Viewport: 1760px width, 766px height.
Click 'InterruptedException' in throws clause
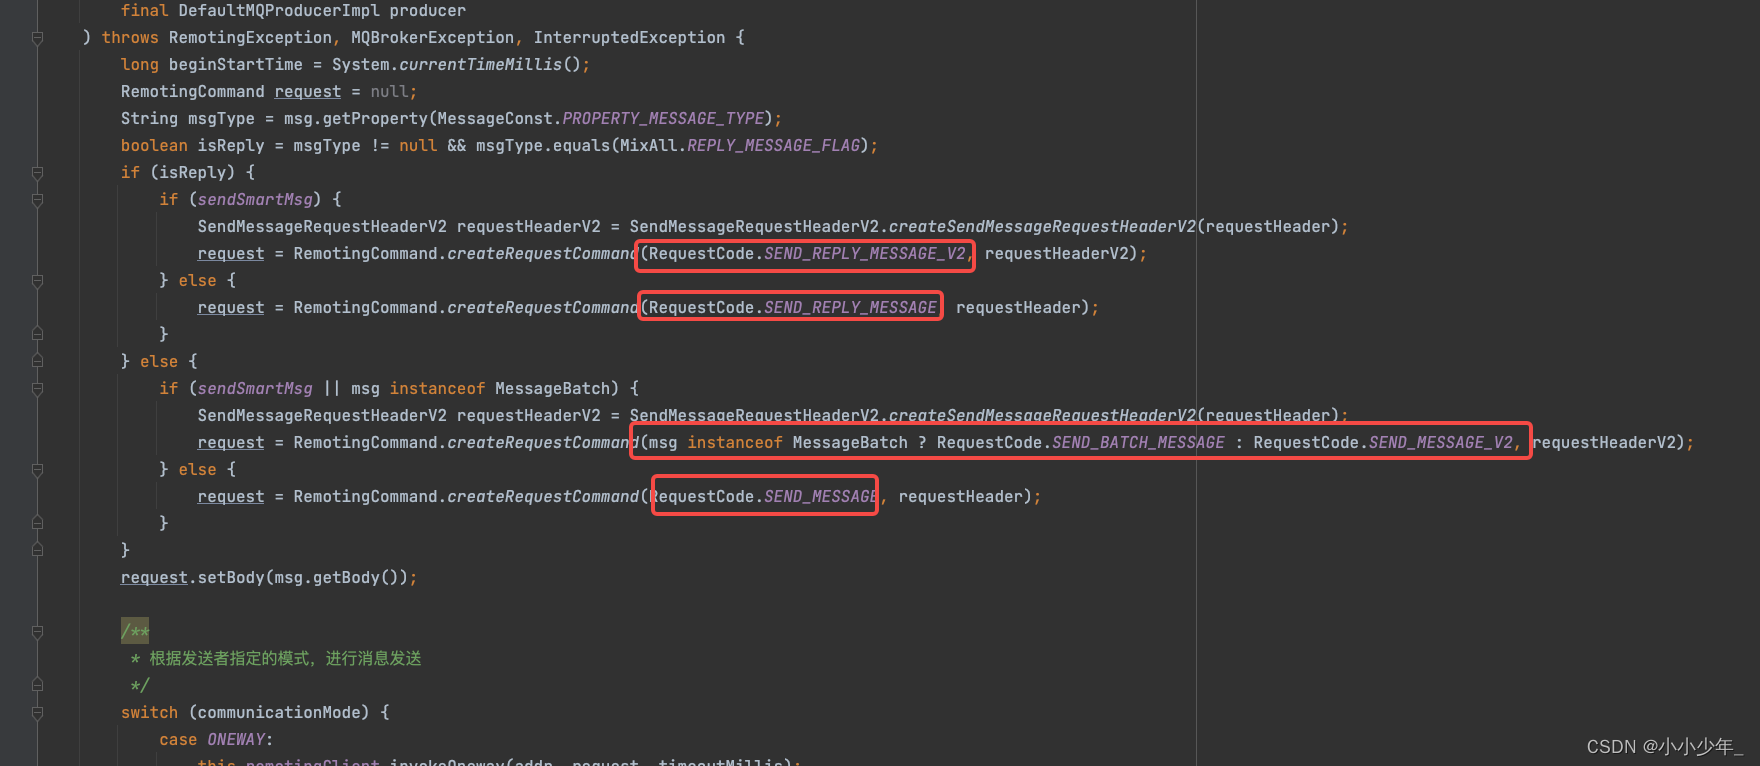click(629, 38)
